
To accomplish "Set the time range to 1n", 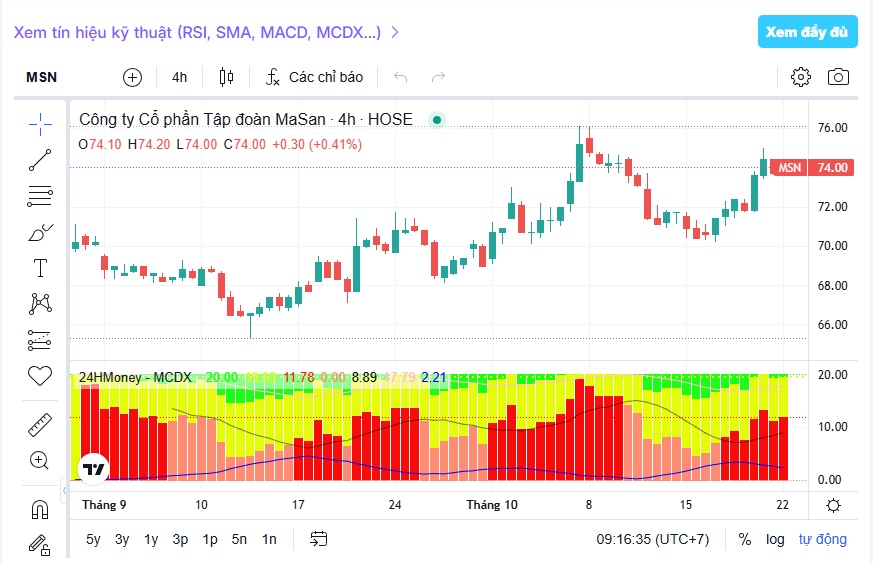I will click(x=269, y=539).
